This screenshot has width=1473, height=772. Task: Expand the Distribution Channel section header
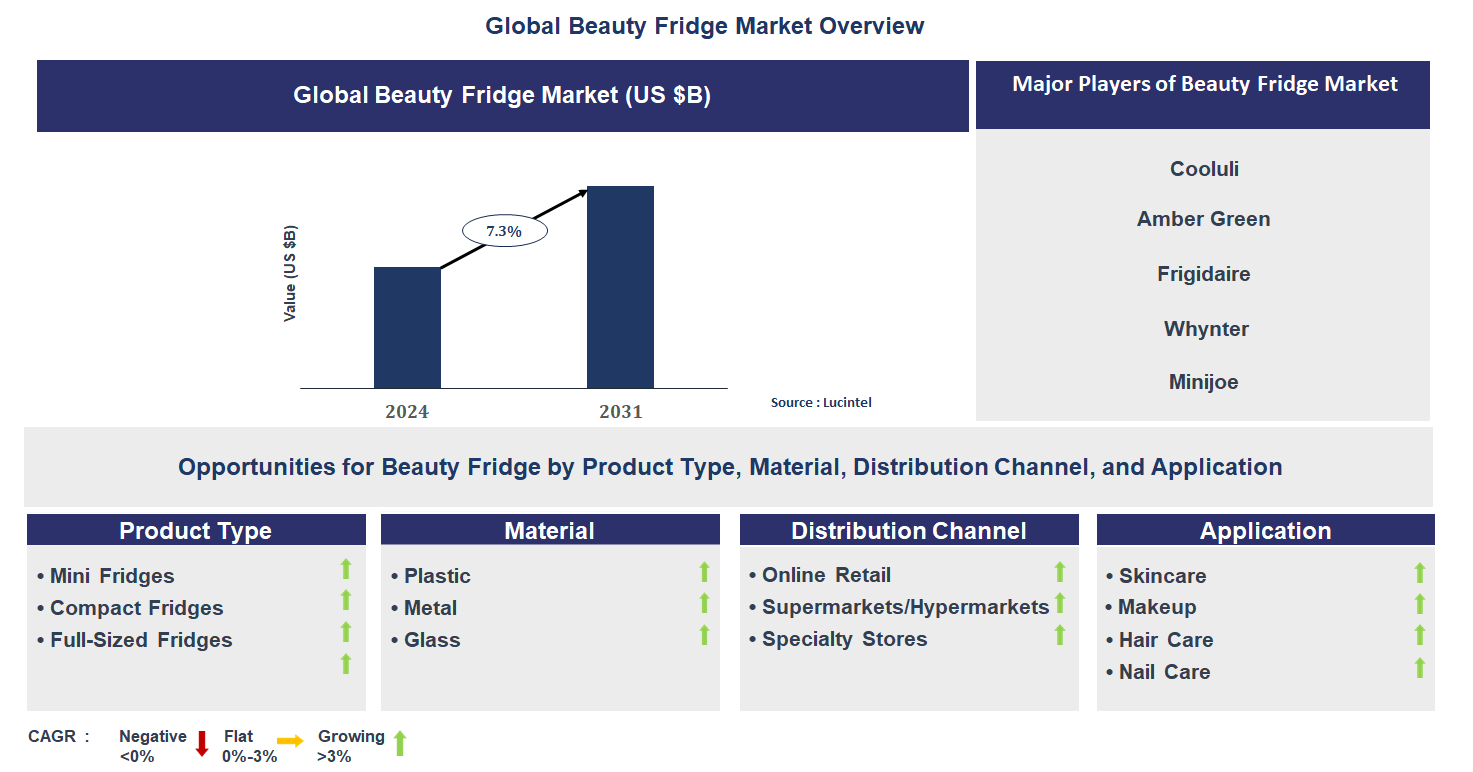[x=908, y=530]
